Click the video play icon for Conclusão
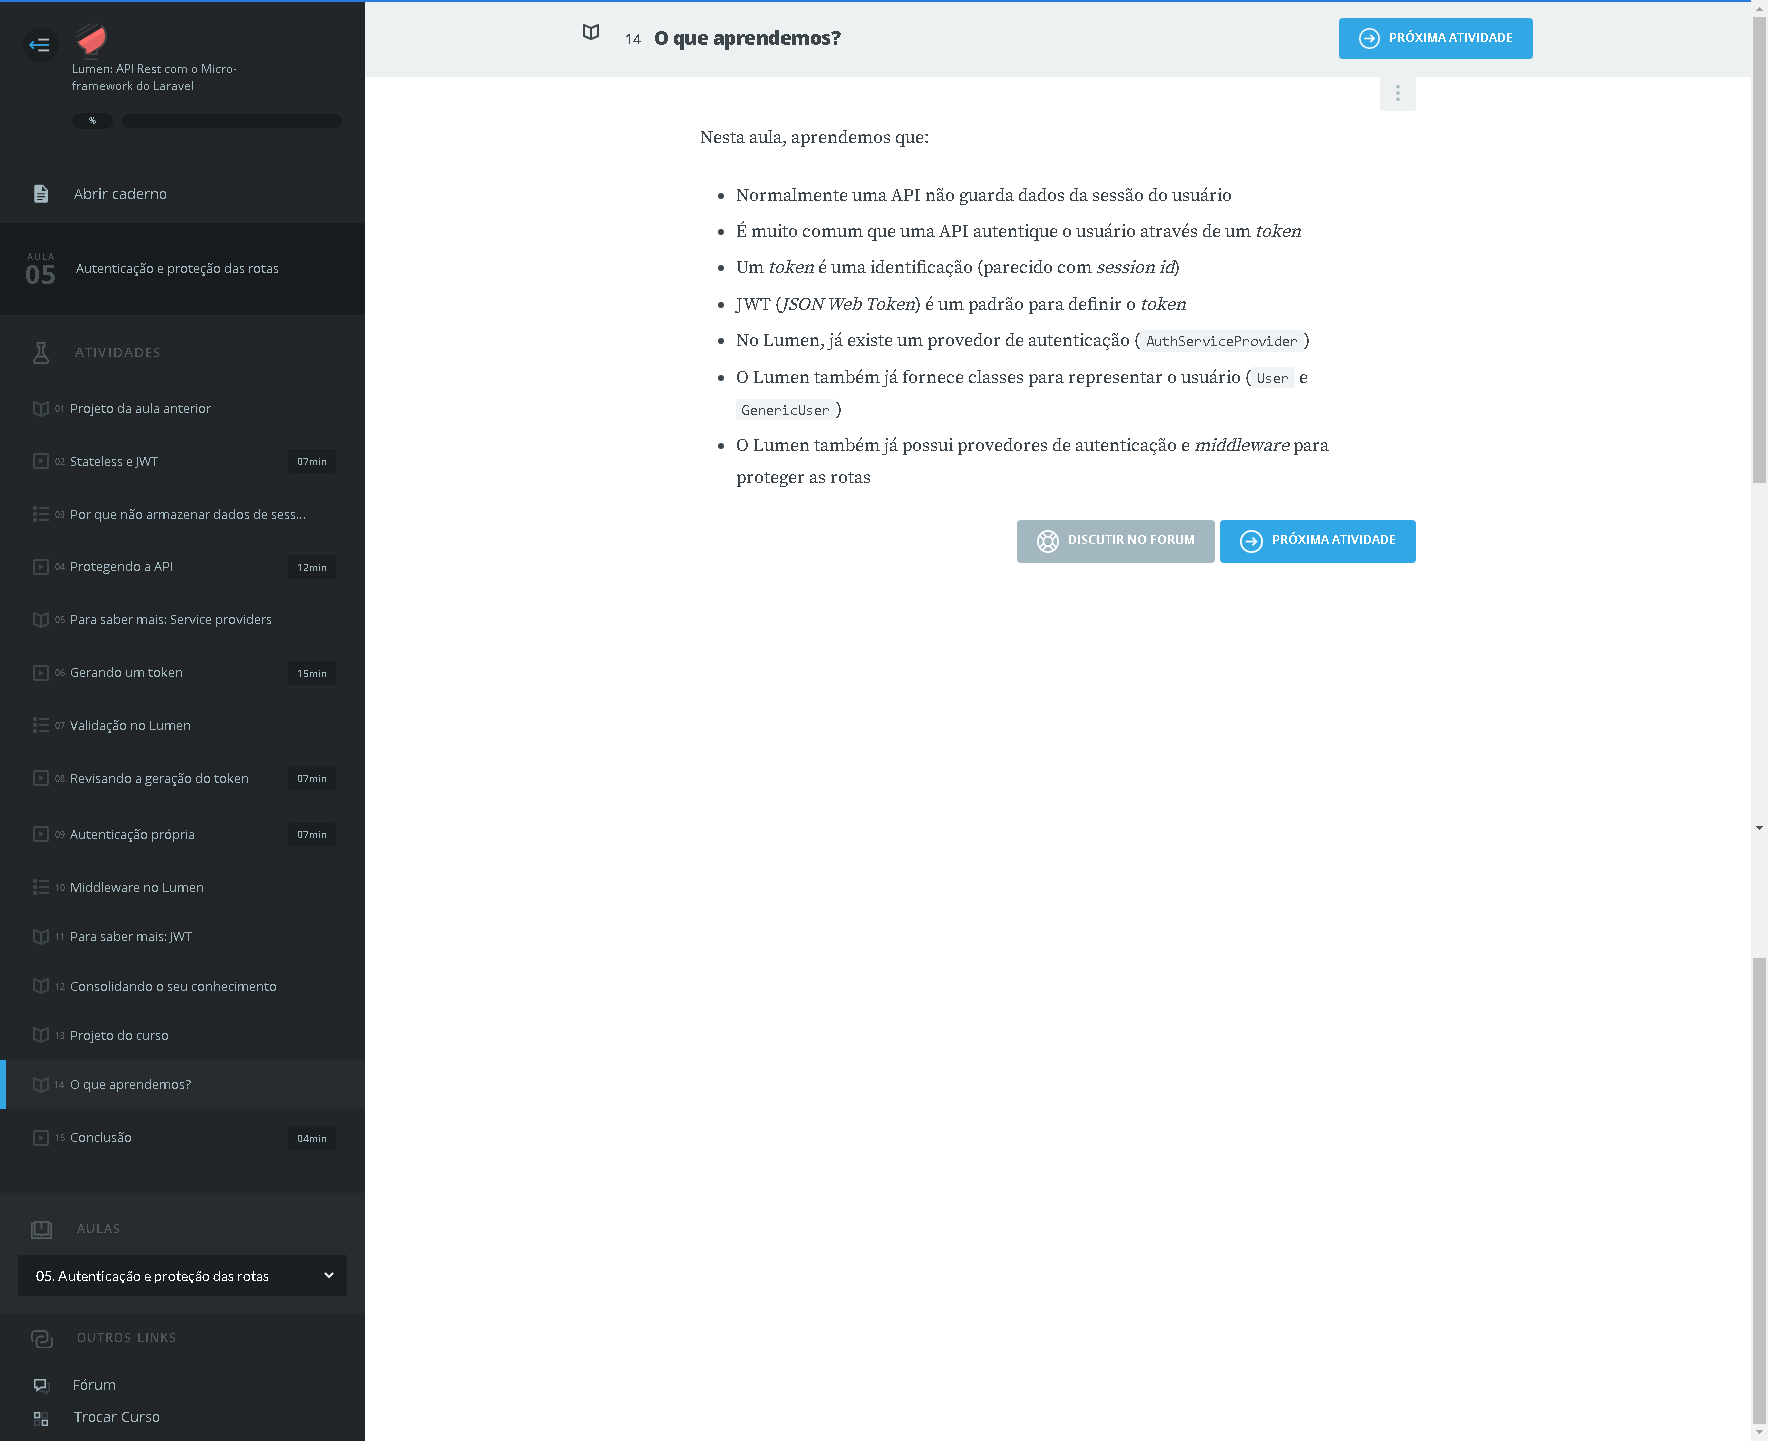The image size is (1768, 1441). tap(41, 1138)
